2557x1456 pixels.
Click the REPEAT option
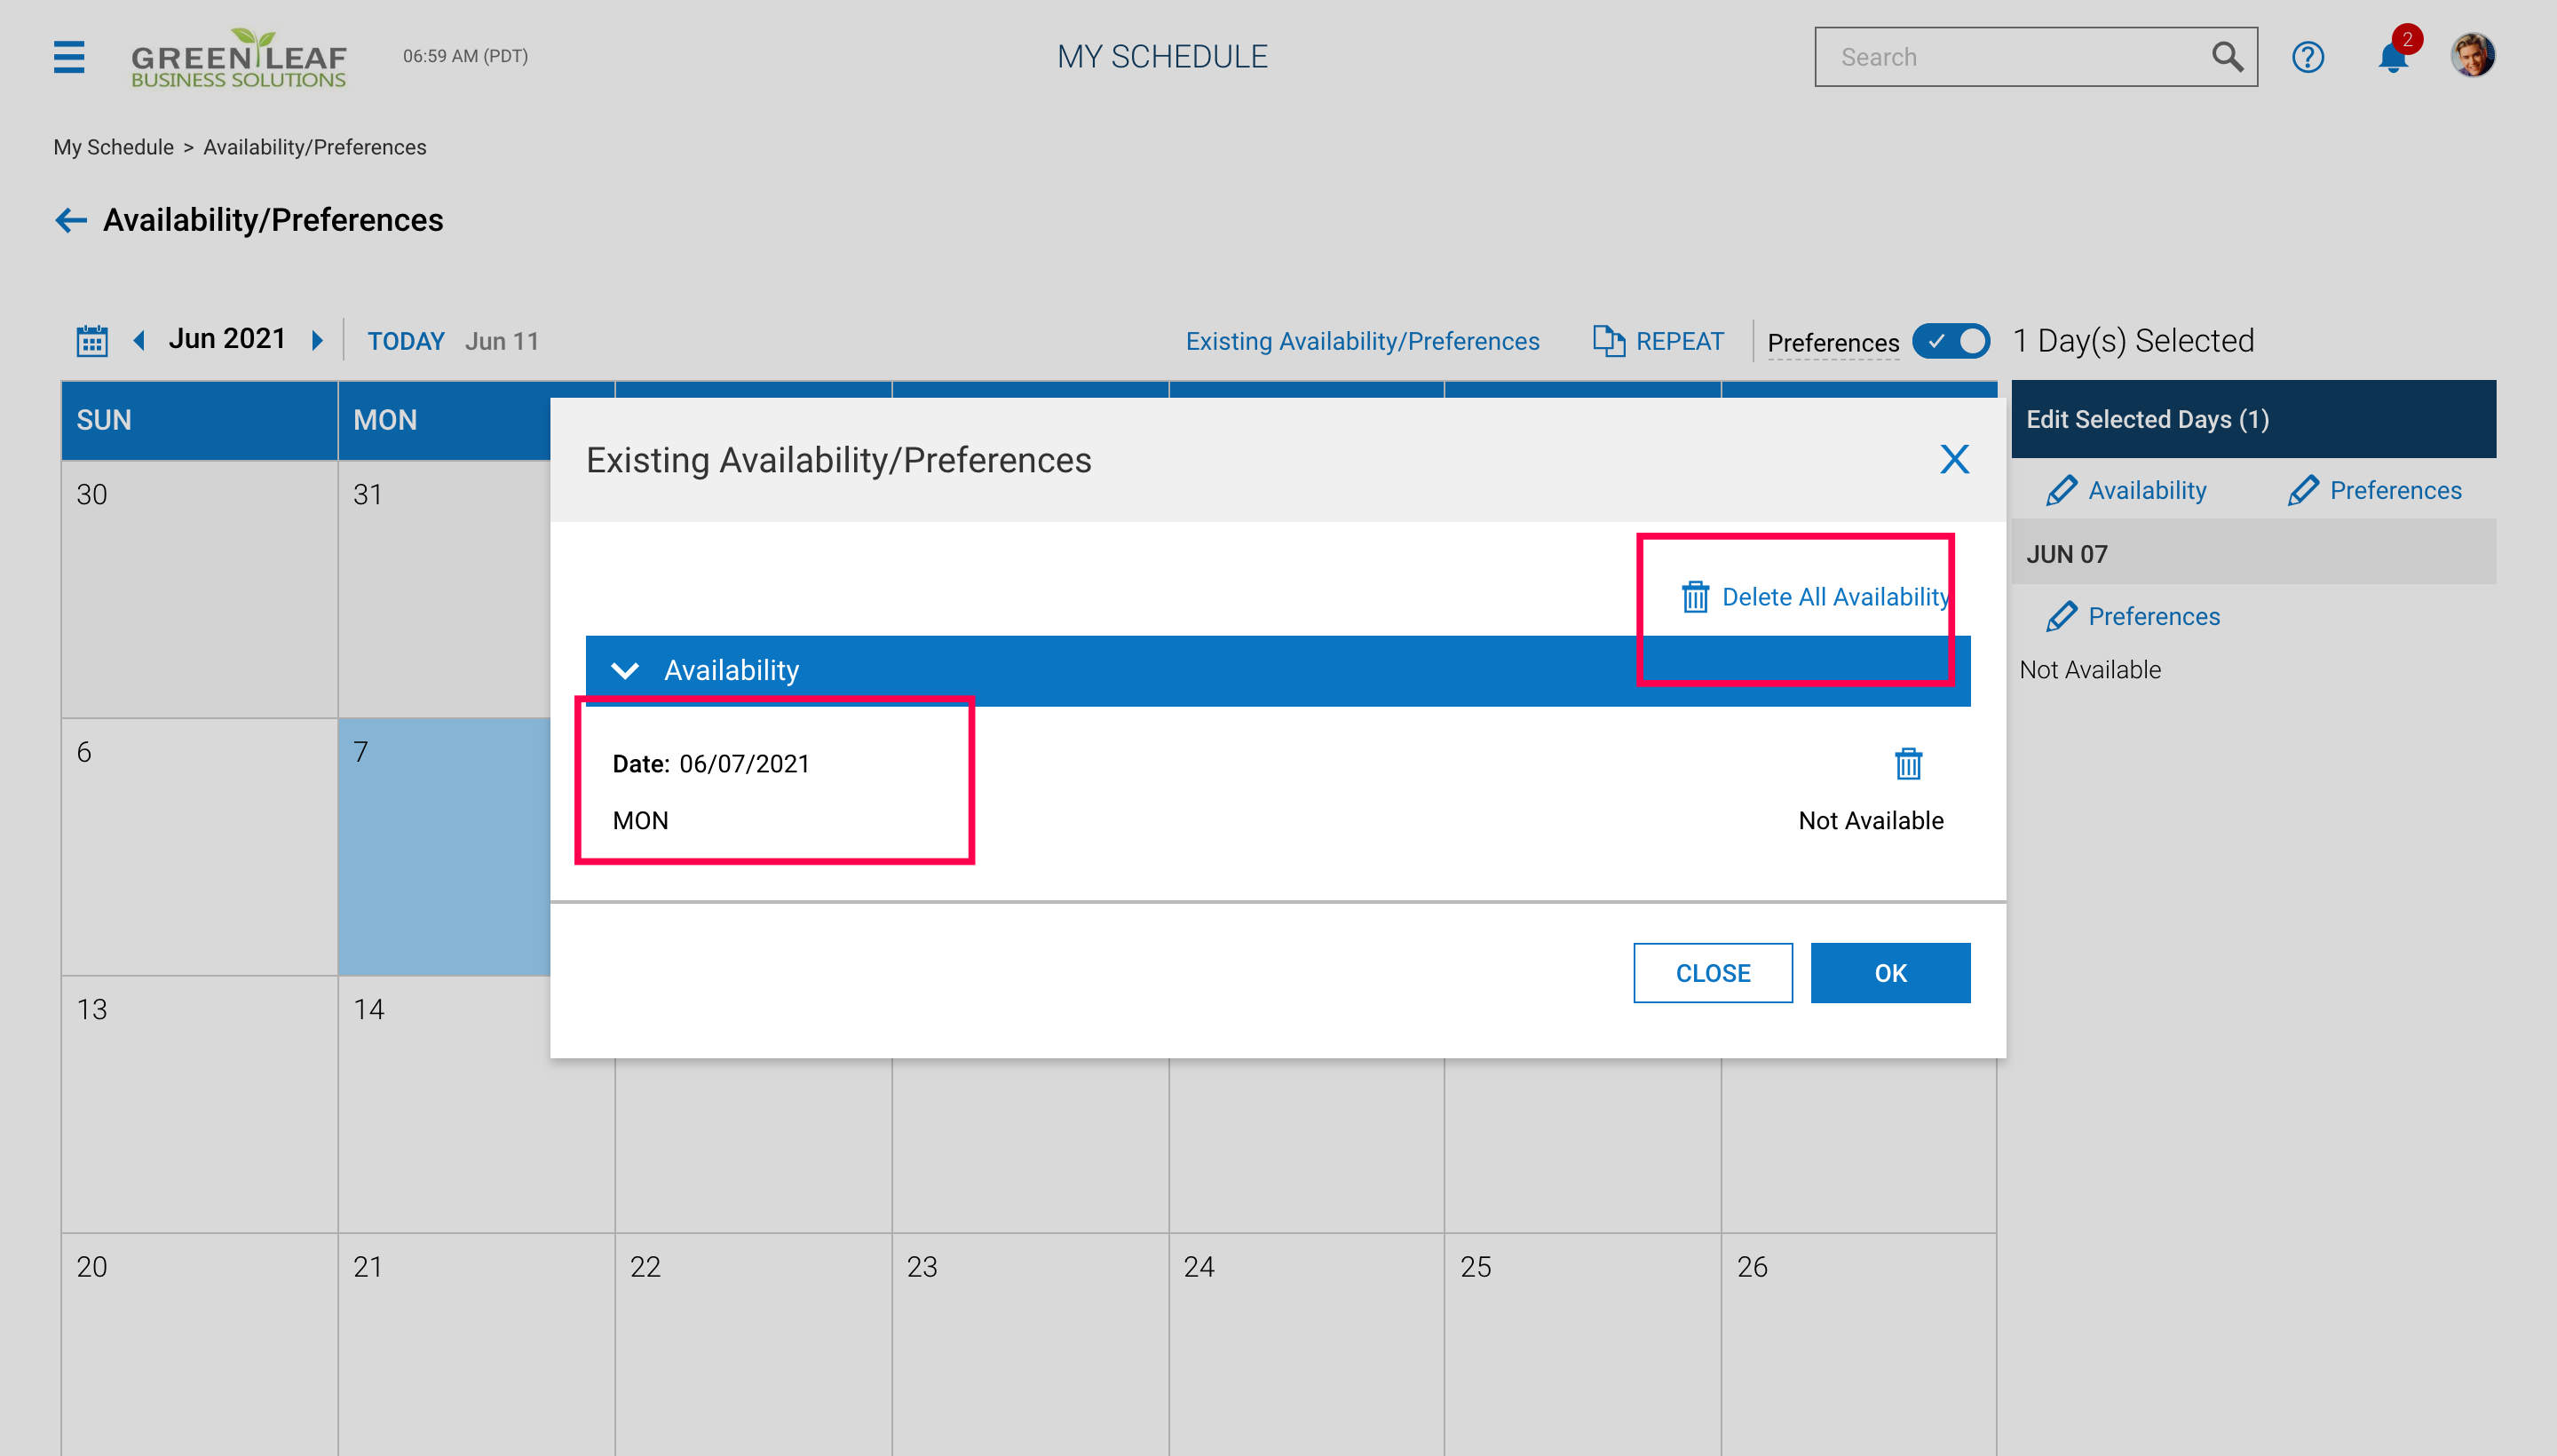[1659, 341]
